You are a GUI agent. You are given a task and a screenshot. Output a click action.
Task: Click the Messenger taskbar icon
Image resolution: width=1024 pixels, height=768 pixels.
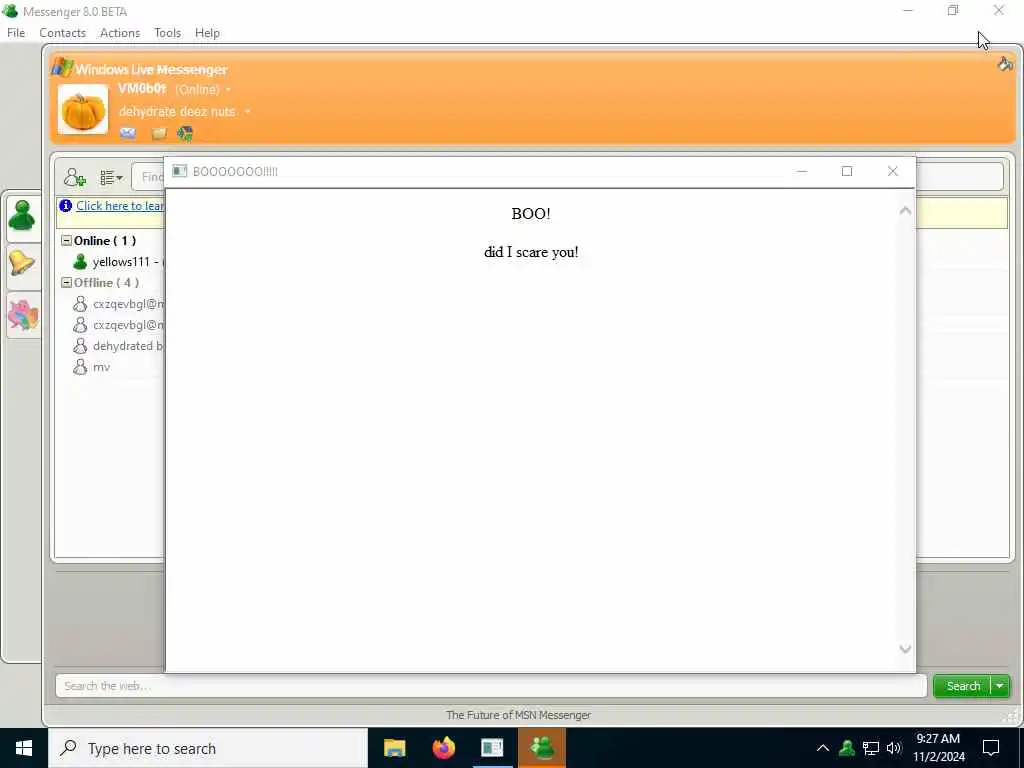[542, 748]
